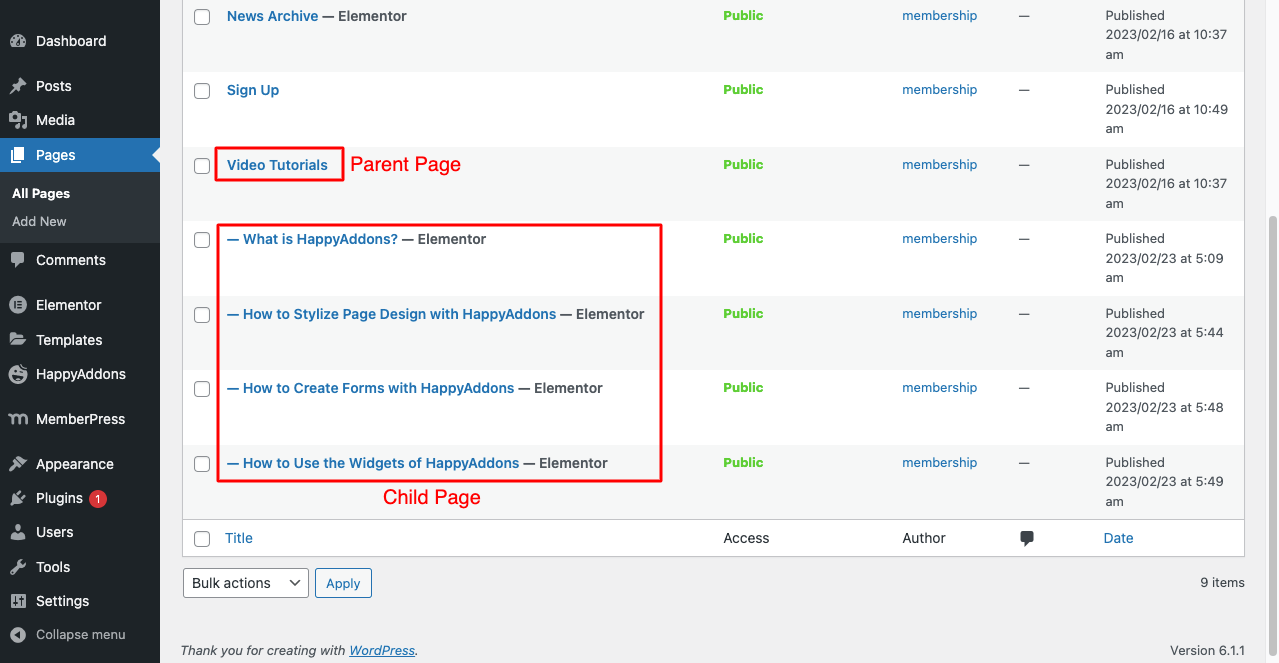This screenshot has height=663, width=1279.
Task: Click the Plugins plug icon
Action: coord(18,498)
